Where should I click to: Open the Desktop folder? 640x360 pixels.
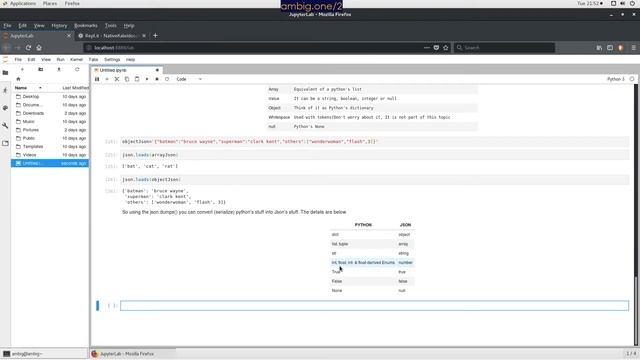(x=50, y=97)
